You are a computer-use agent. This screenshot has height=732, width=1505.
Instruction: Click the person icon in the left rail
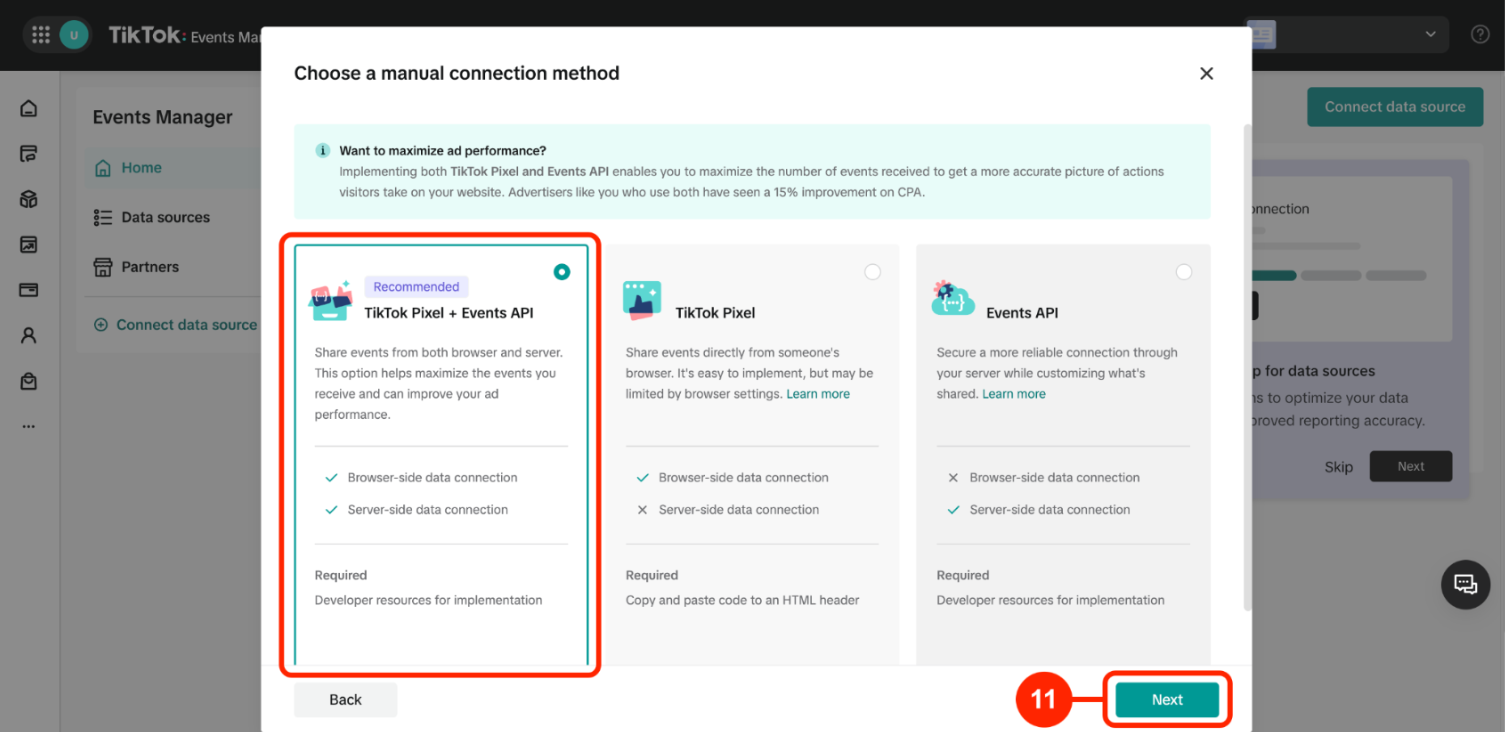29,336
